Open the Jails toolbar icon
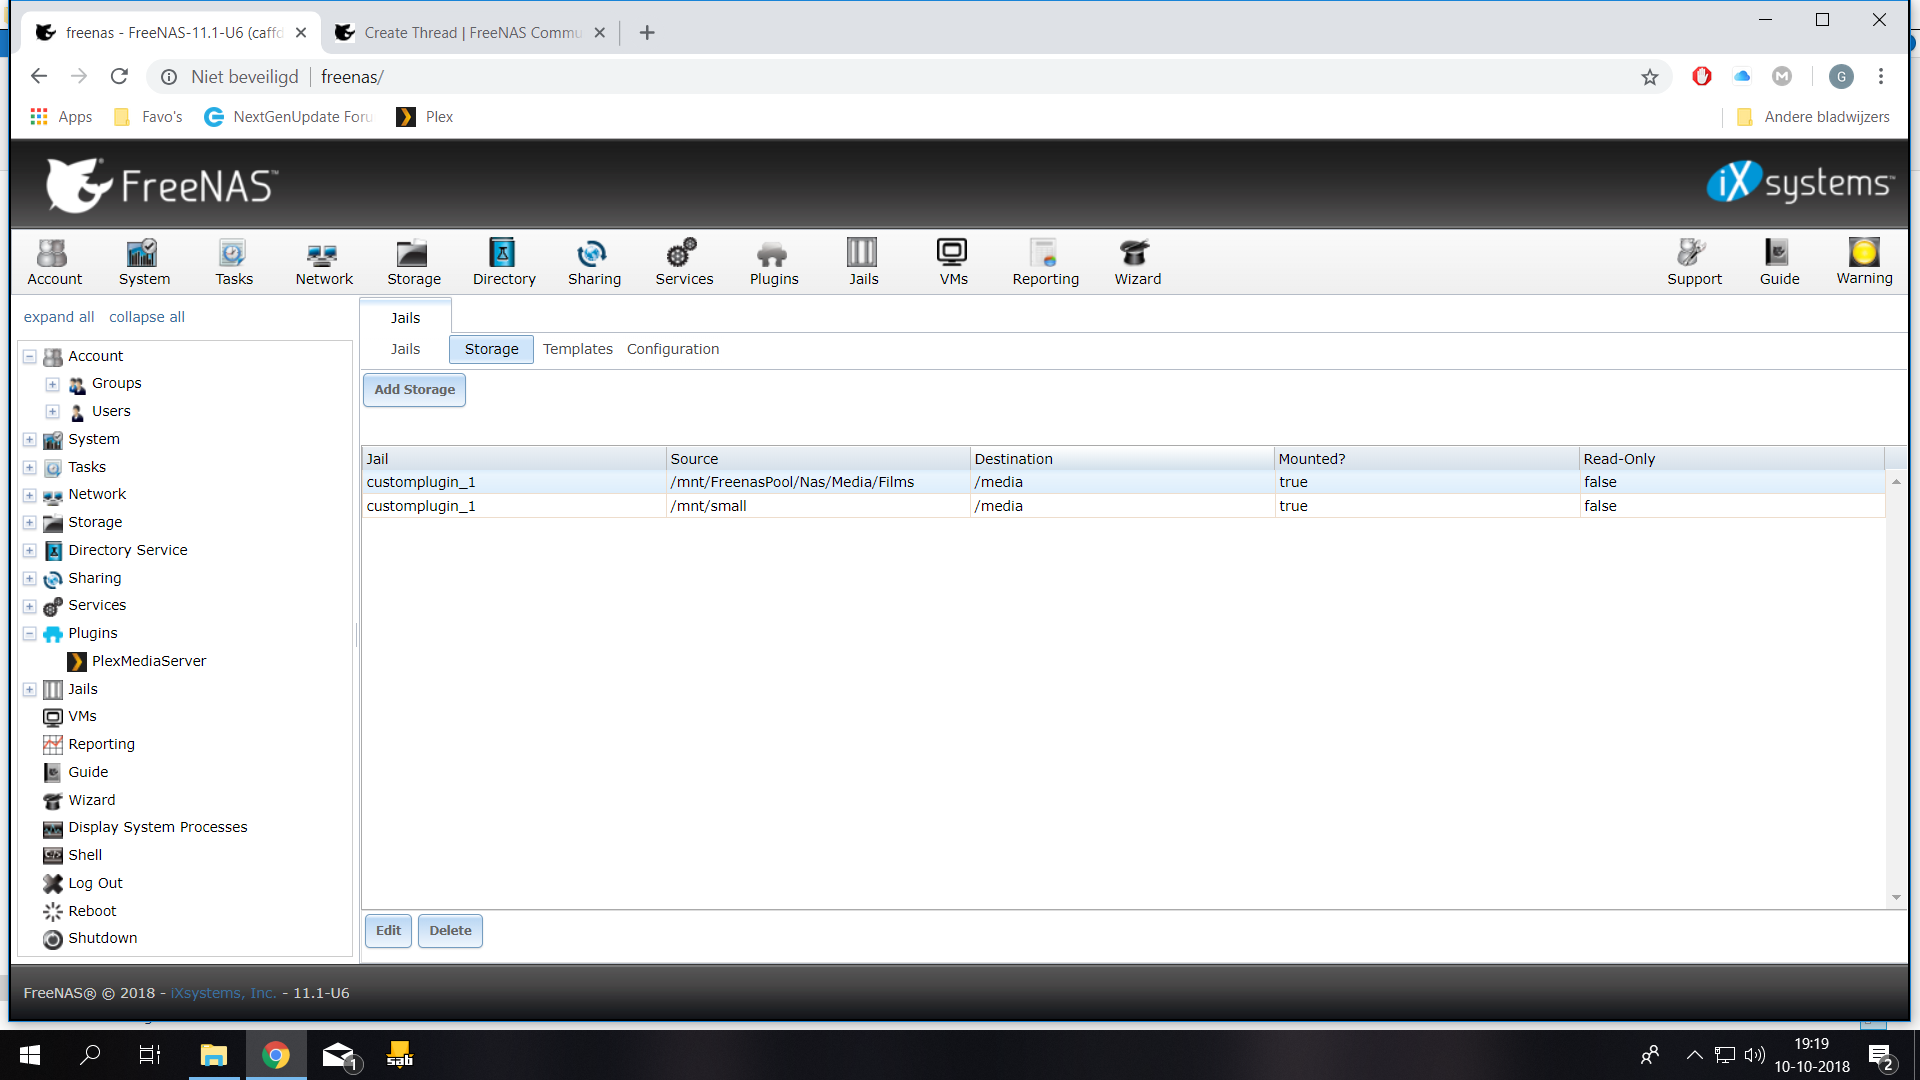This screenshot has height=1080, width=1920. point(863,262)
